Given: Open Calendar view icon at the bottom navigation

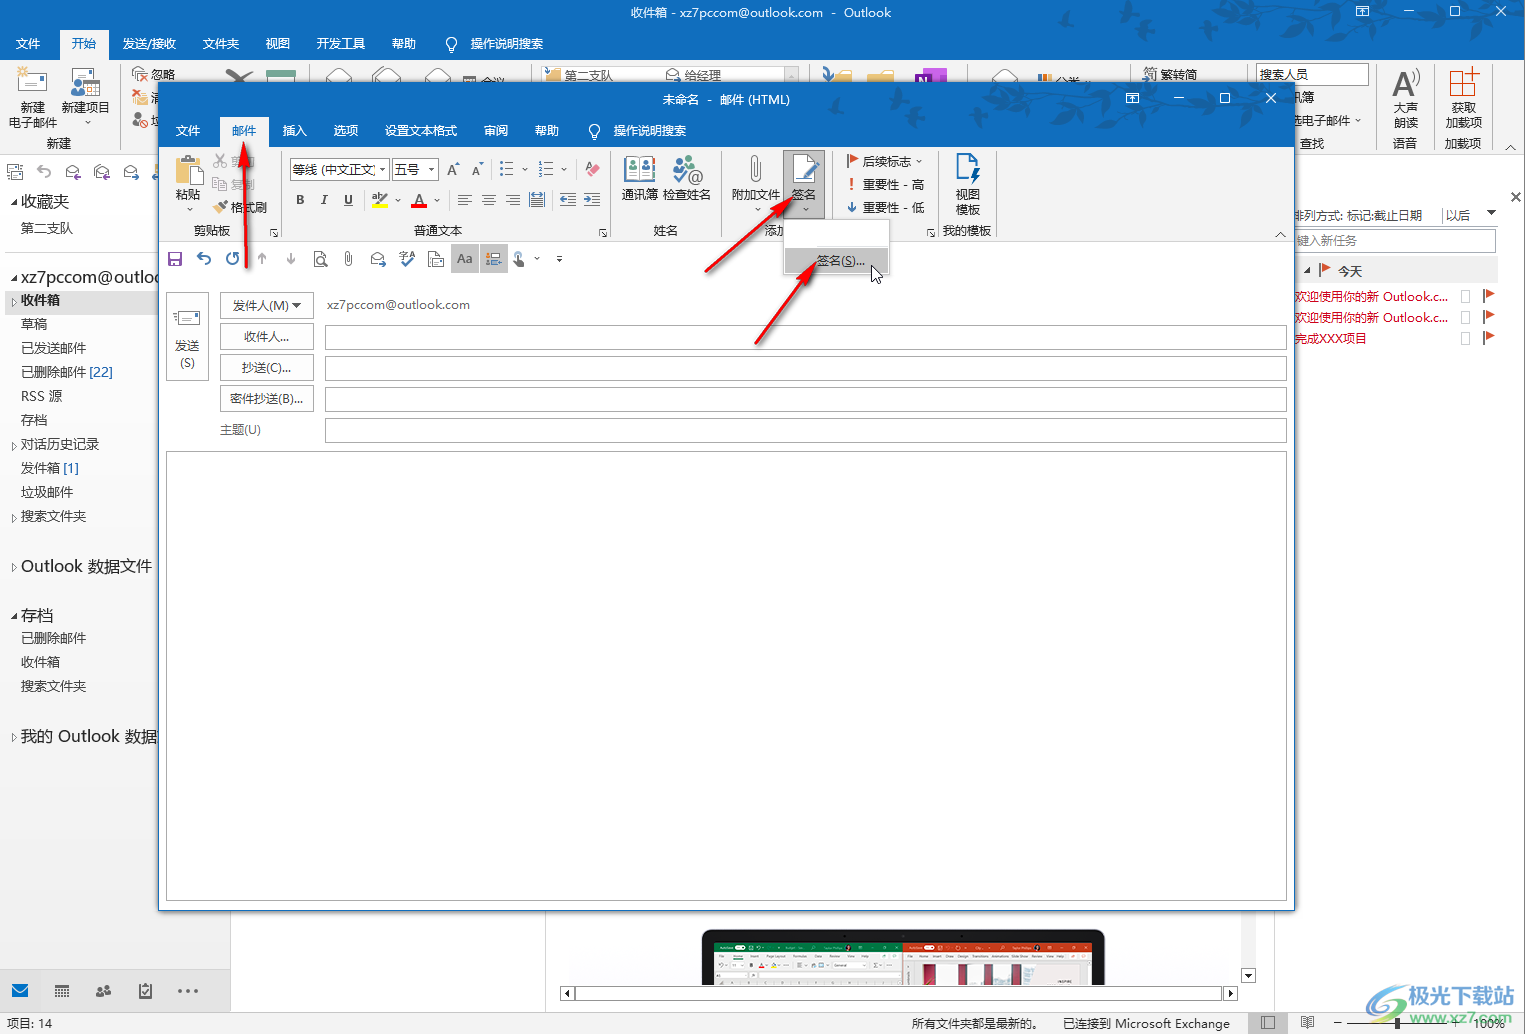Looking at the screenshot, I should coord(62,991).
